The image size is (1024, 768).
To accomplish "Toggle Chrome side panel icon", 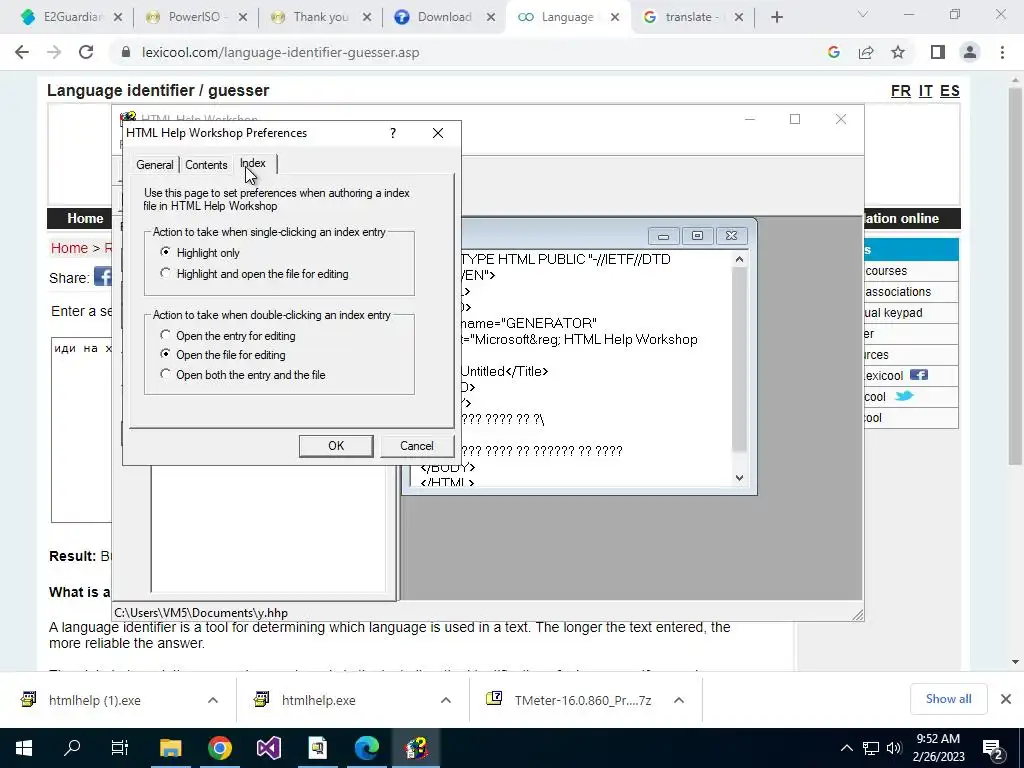I will pos(938,52).
